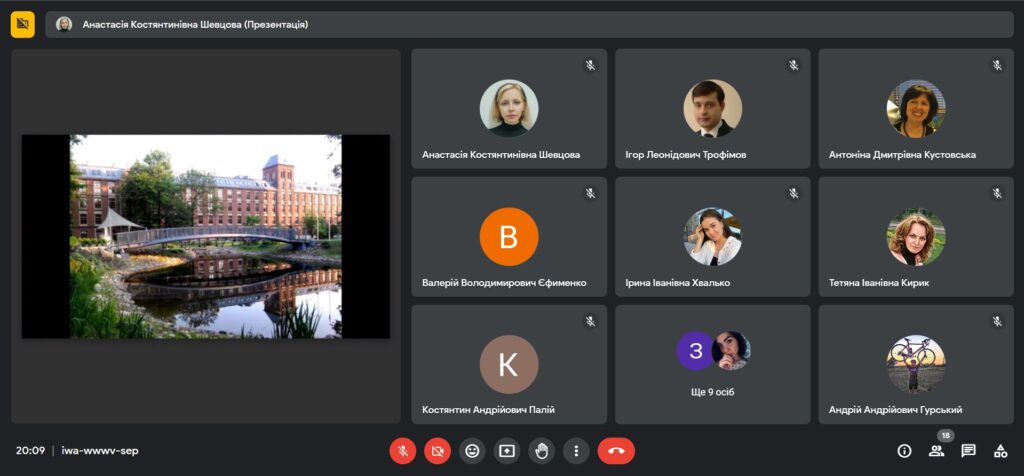Show the participants list with 18 people
1024x476 pixels.
[x=936, y=451]
